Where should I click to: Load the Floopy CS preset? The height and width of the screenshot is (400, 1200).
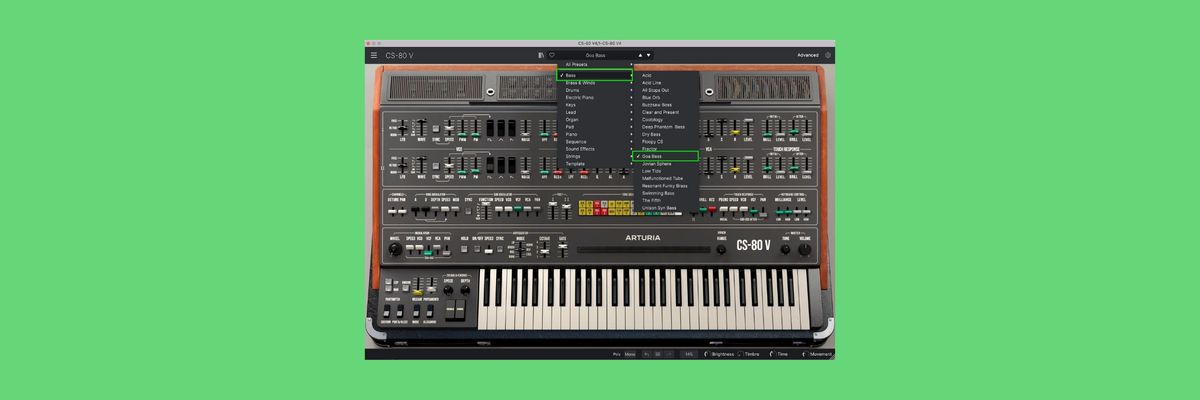coord(665,141)
